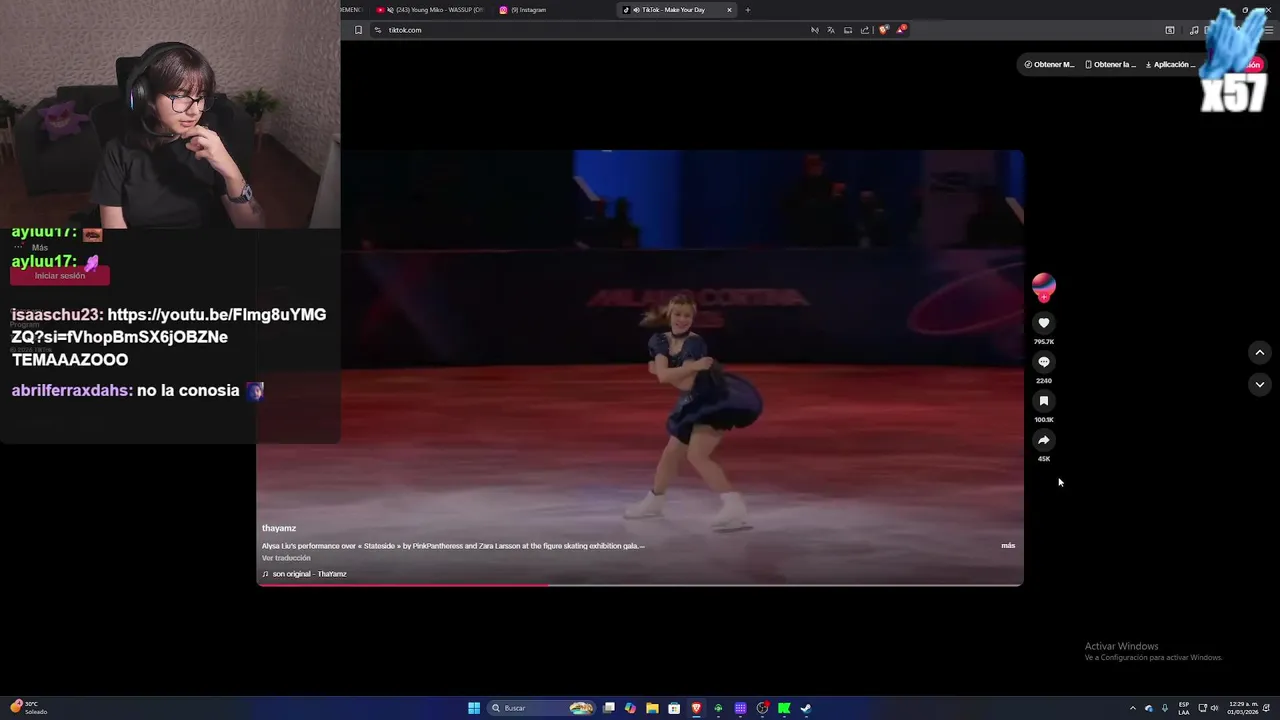Open Steam from the taskbar

pos(806,708)
